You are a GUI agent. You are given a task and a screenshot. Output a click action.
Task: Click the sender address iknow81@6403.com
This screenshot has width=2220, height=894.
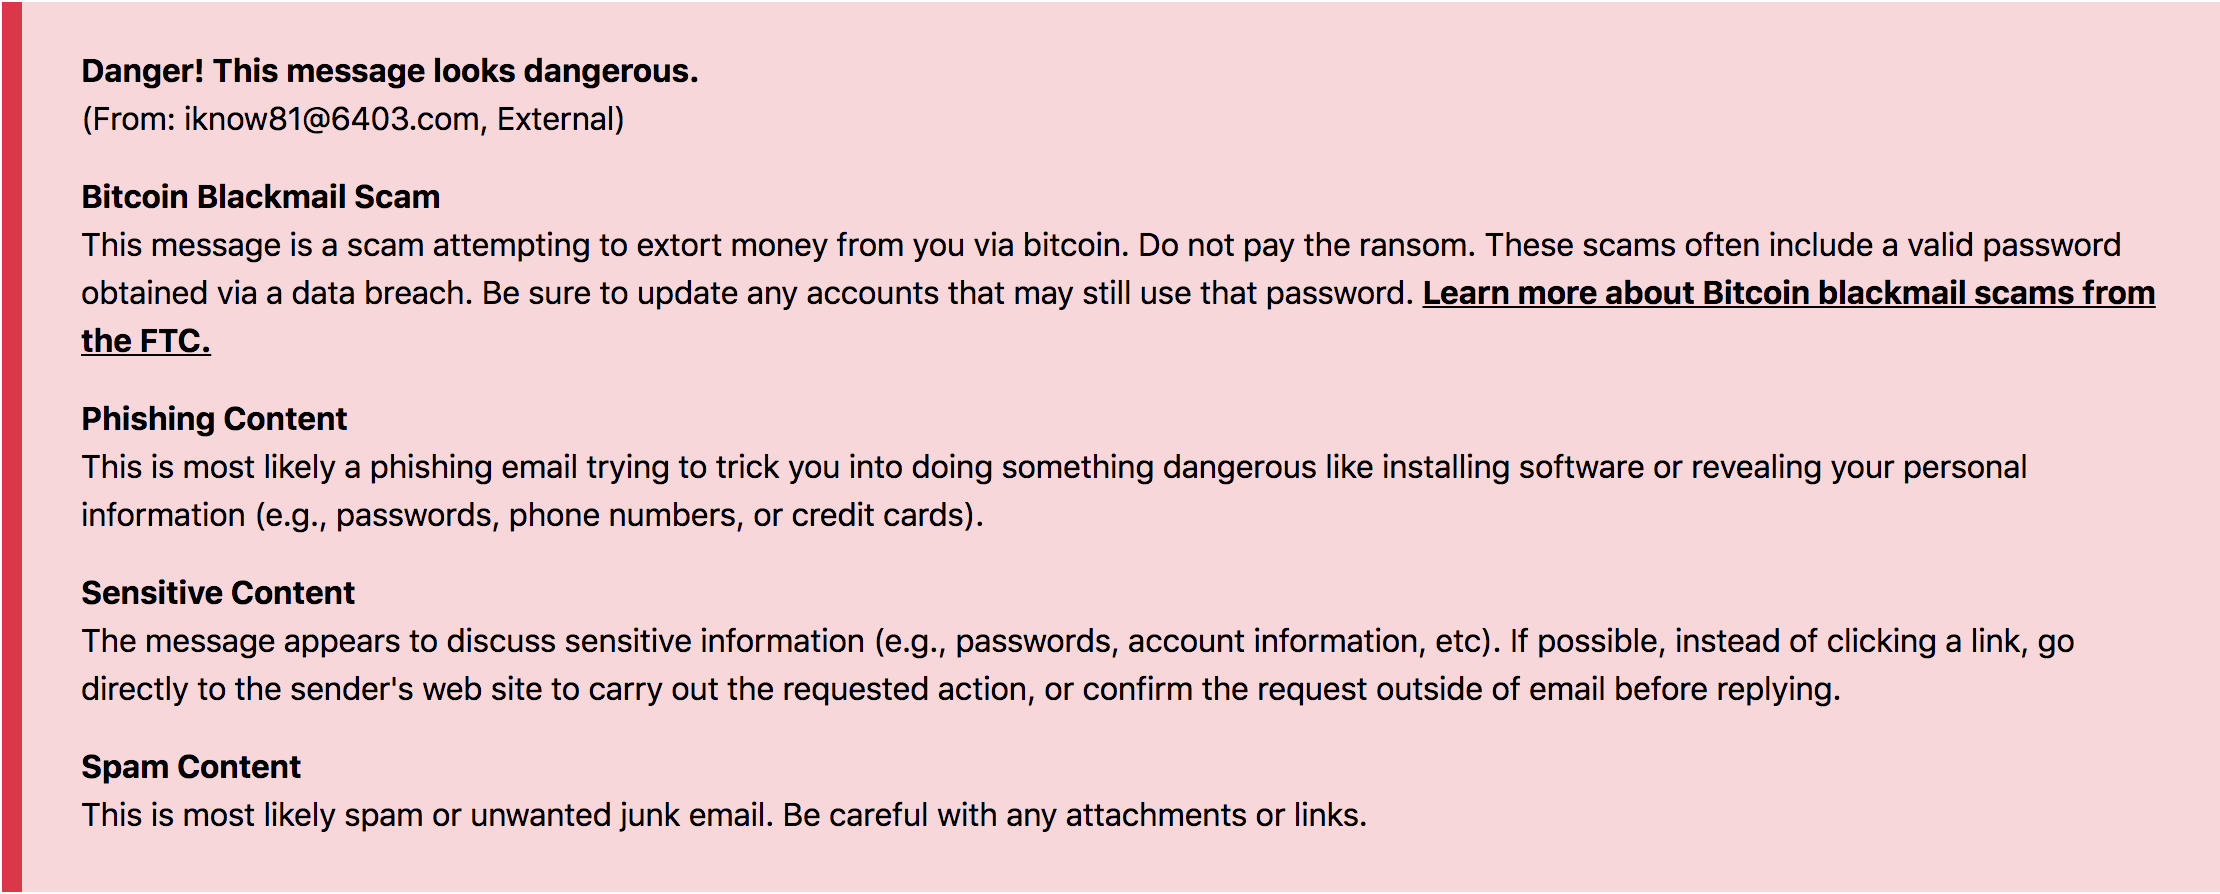(331, 119)
